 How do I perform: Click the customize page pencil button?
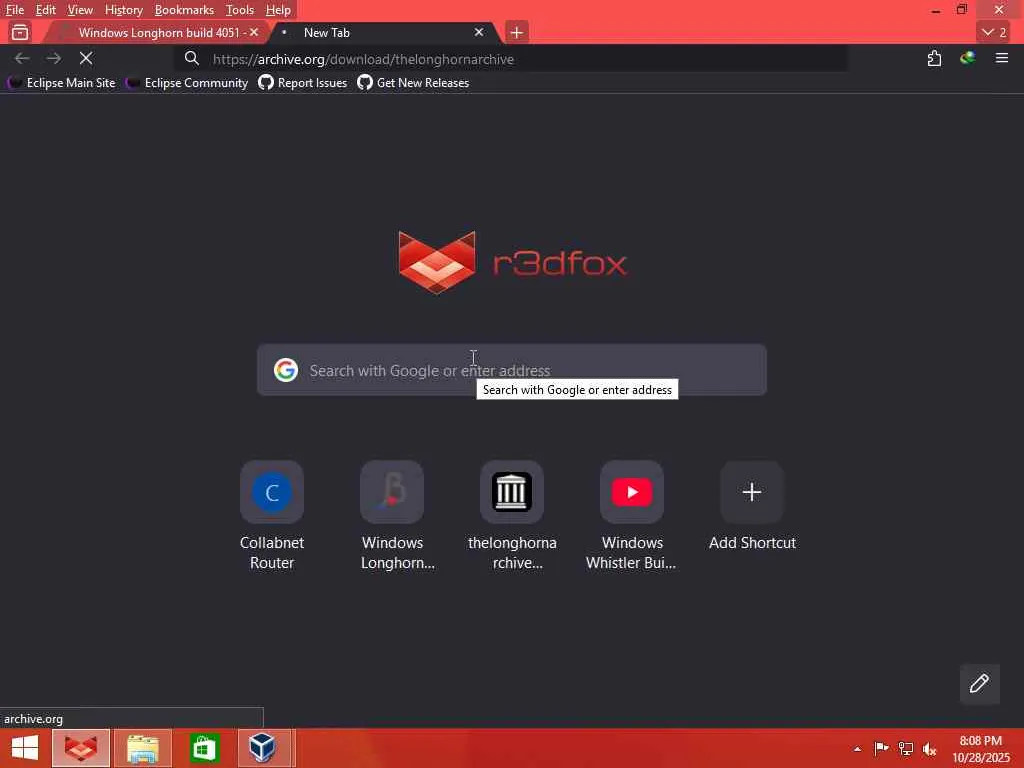pyautogui.click(x=979, y=683)
